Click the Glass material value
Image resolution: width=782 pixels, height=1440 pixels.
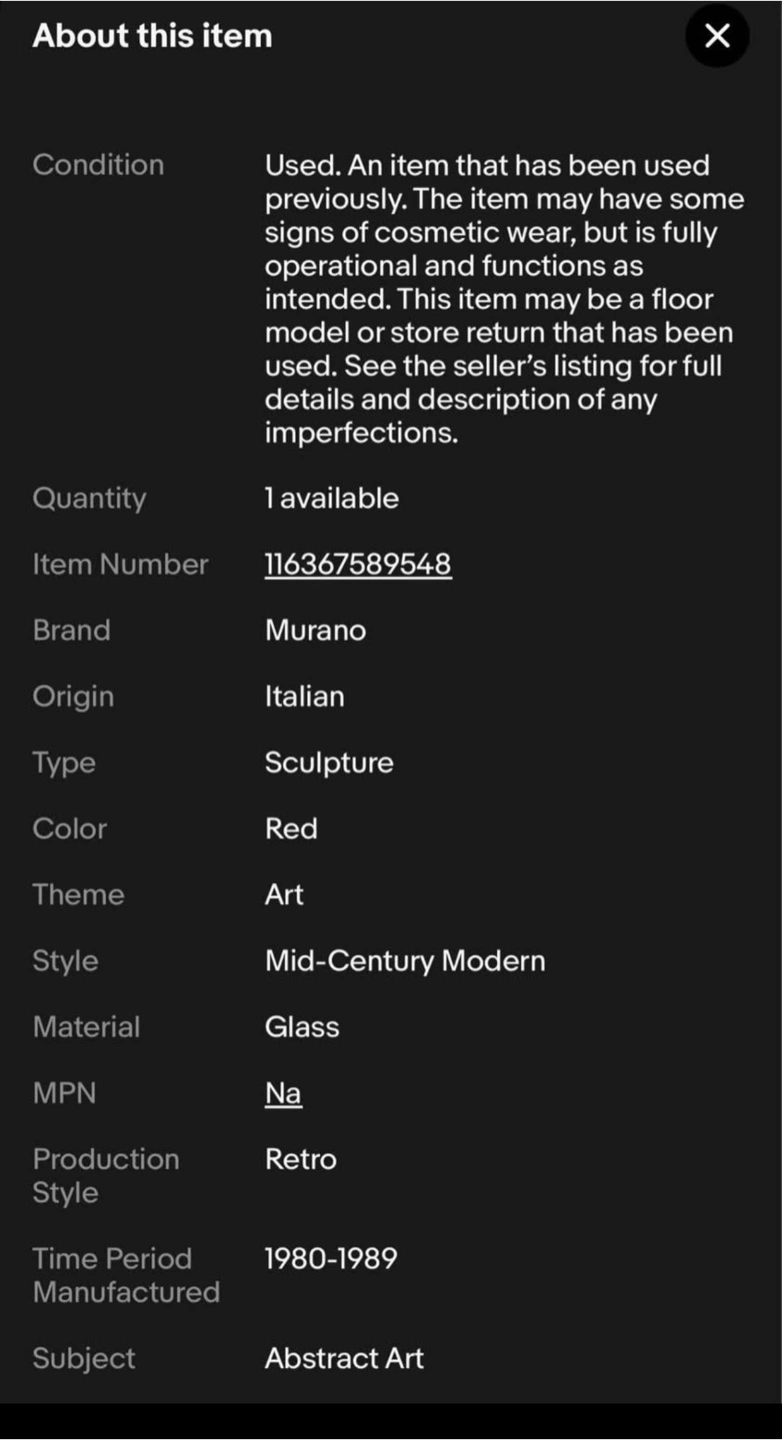[302, 1027]
